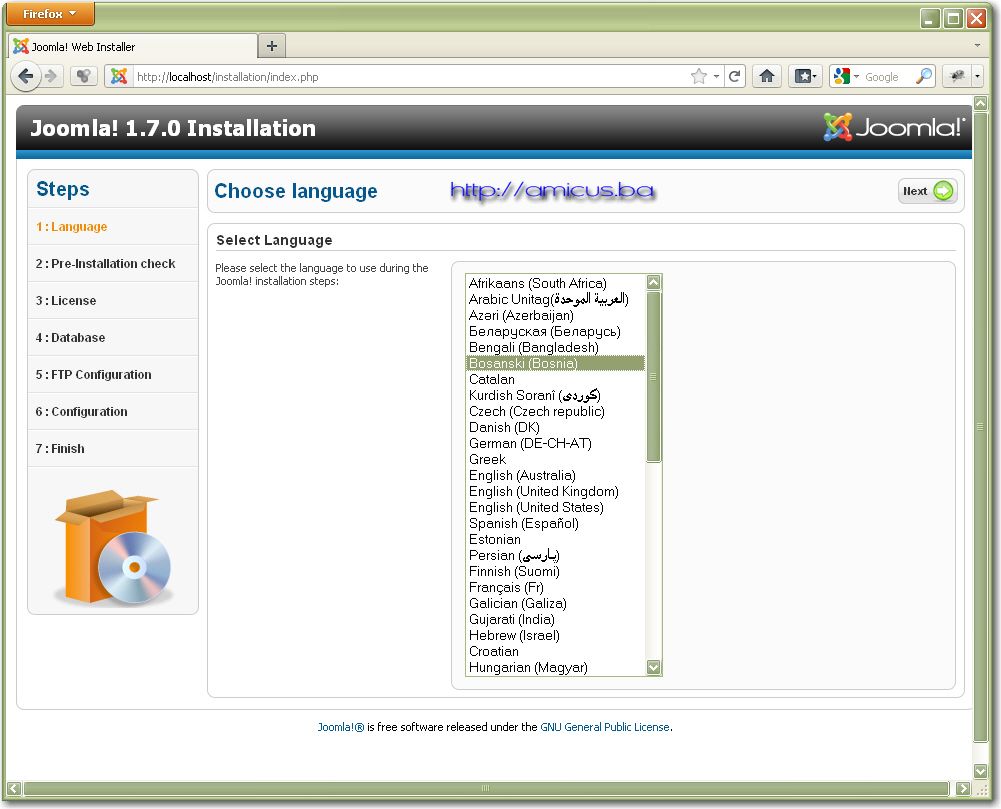This screenshot has height=809, width=1001.
Task: Select Estonian language
Action: point(555,539)
